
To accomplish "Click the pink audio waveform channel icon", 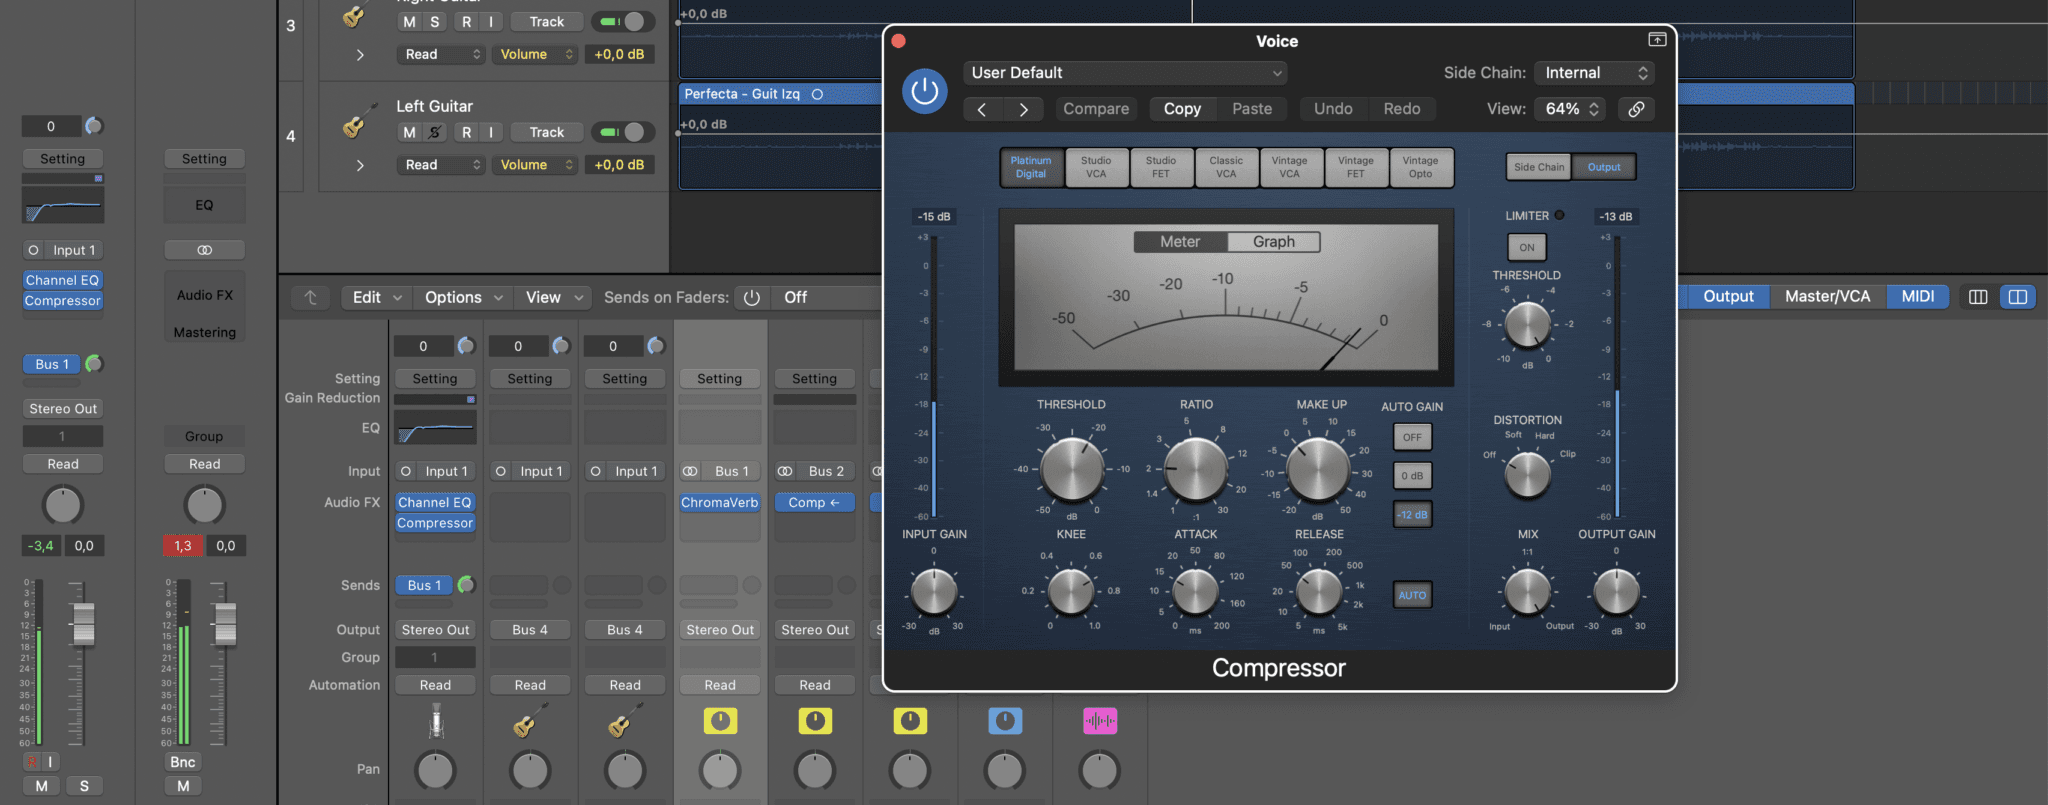I will 1099,721.
